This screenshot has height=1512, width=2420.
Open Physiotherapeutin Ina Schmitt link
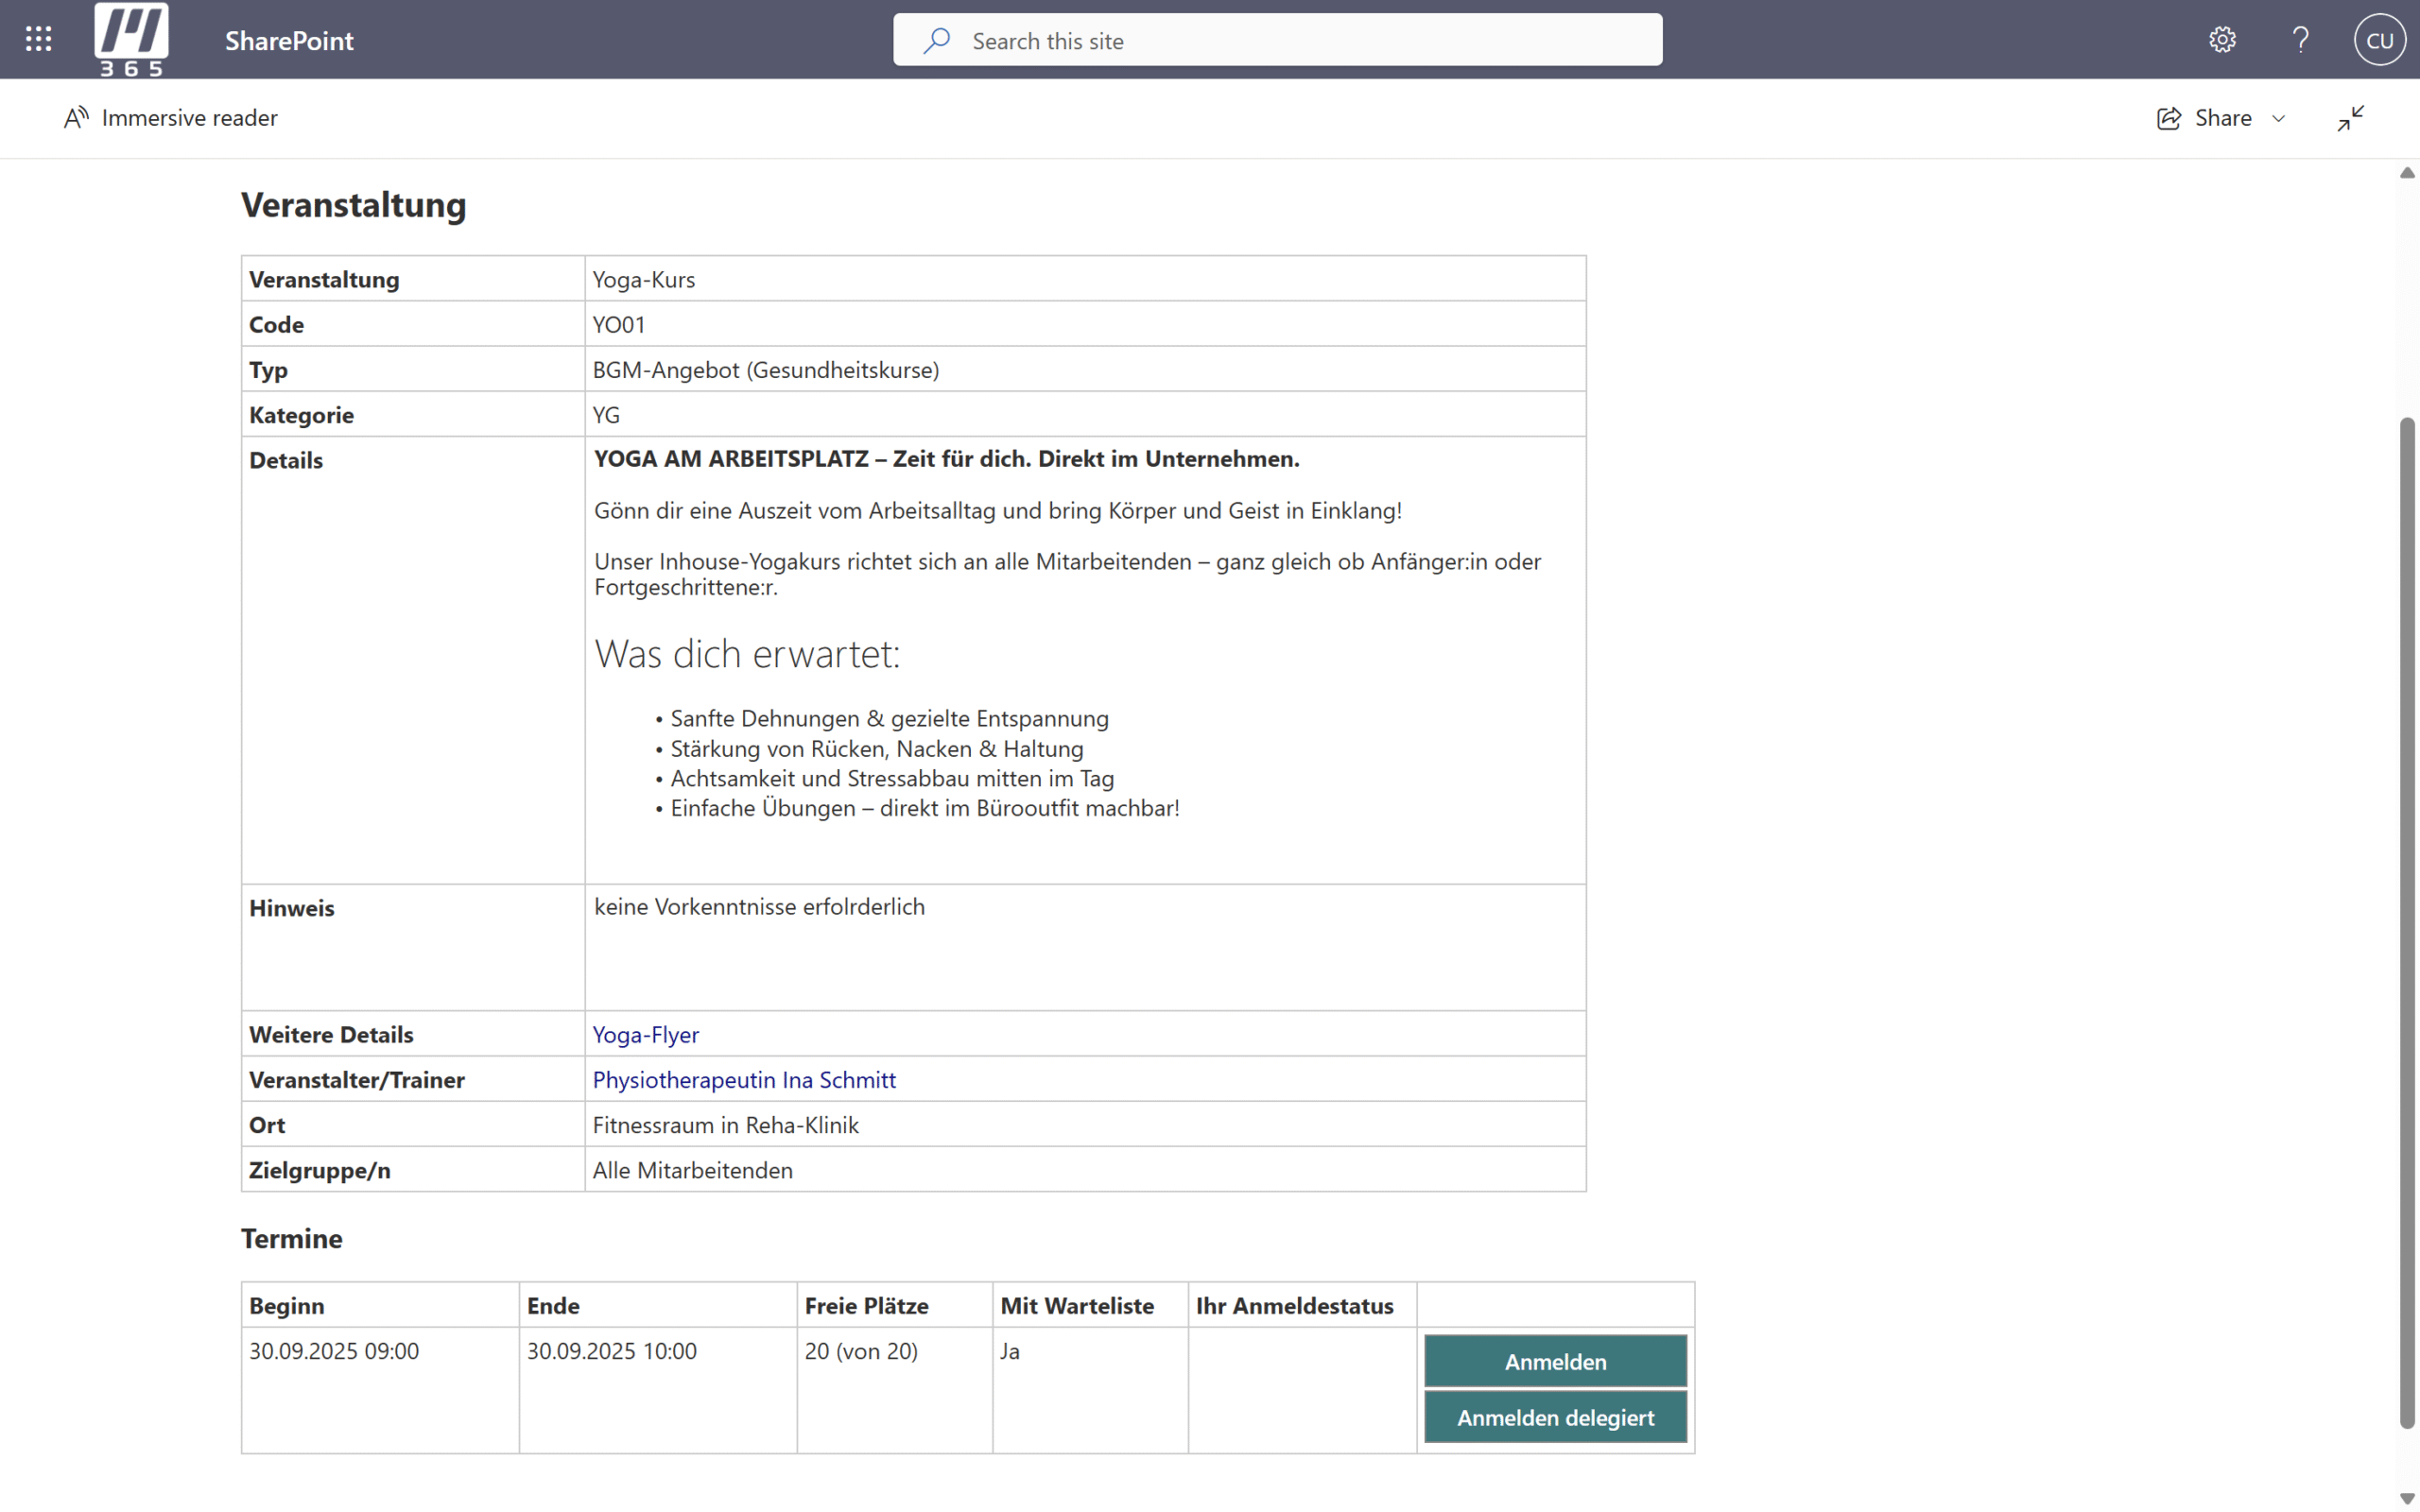[x=744, y=1079]
